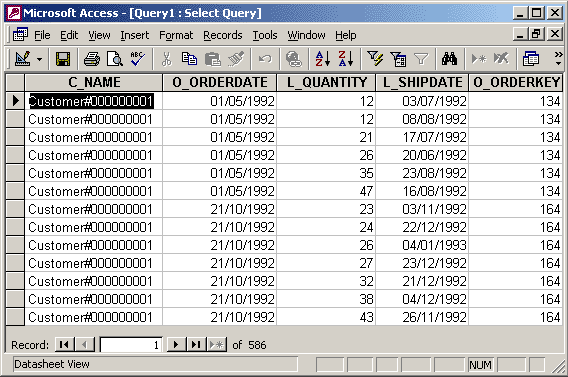Sort Descending with the Z-A icon
Image resolution: width=568 pixels, height=377 pixels.
[x=346, y=59]
